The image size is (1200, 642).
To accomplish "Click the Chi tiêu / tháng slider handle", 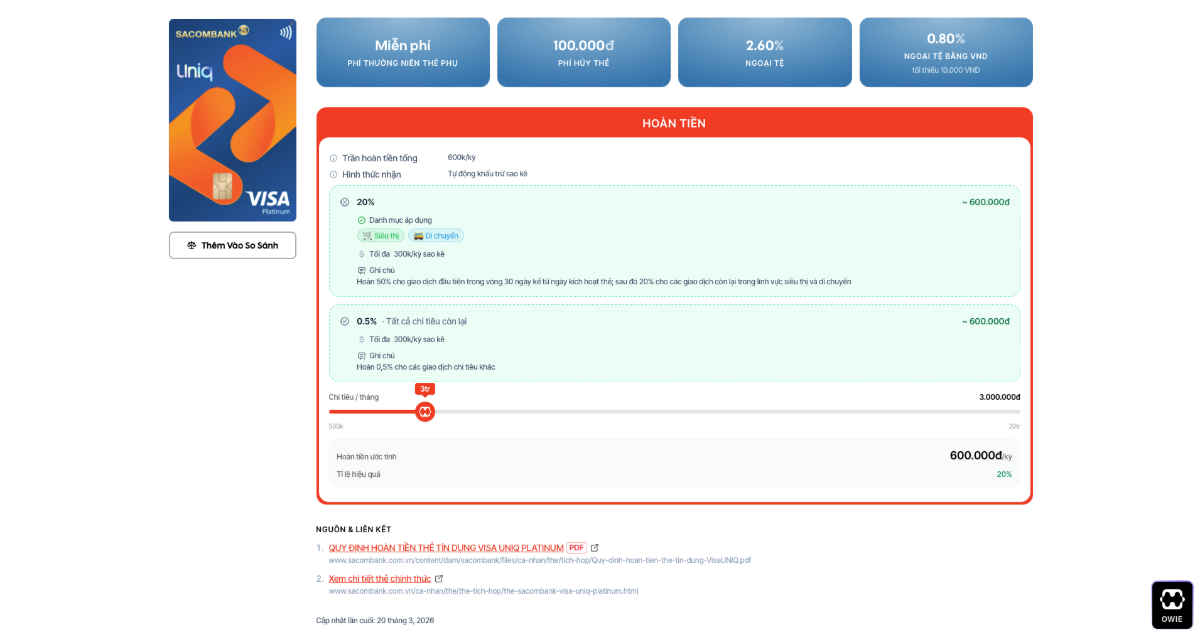I will (x=425, y=411).
